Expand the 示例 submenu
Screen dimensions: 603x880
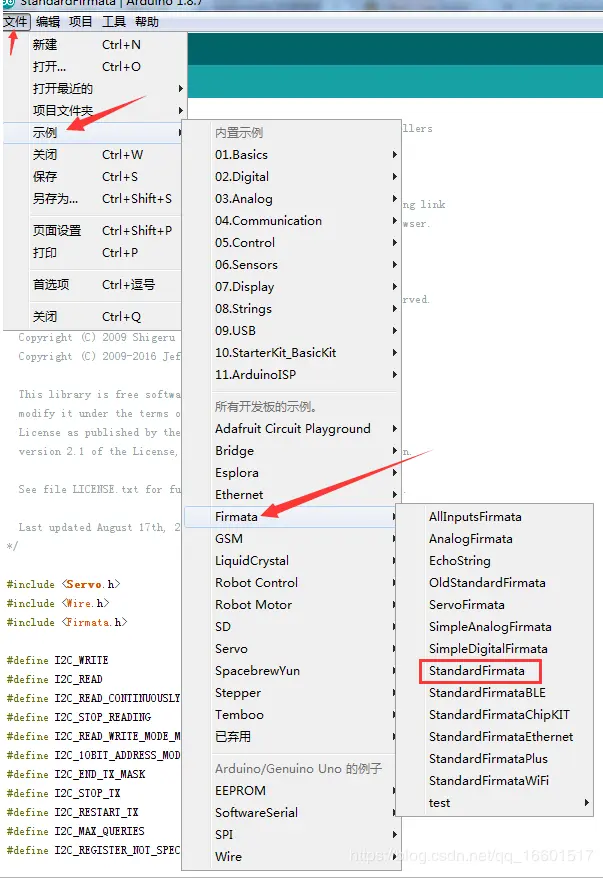(94, 132)
